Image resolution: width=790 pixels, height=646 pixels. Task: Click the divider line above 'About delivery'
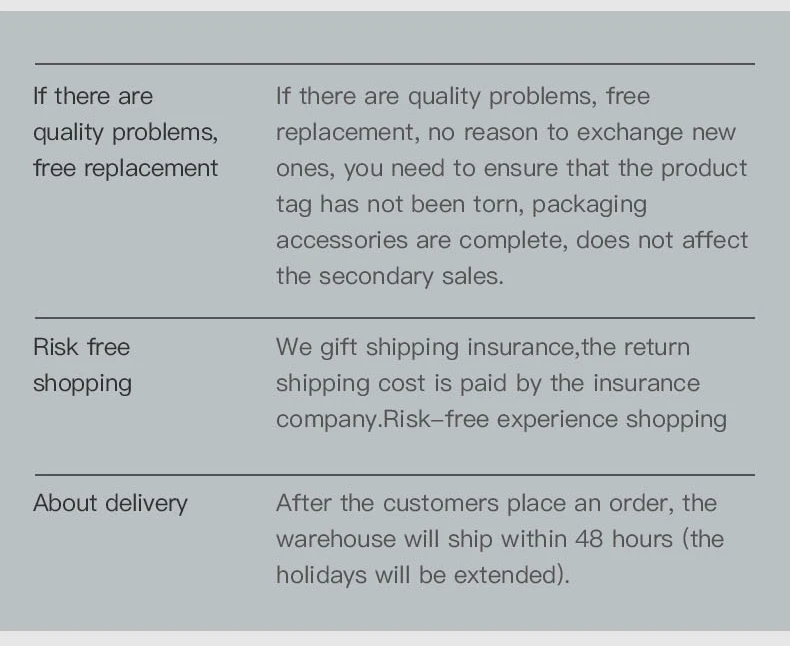click(394, 475)
